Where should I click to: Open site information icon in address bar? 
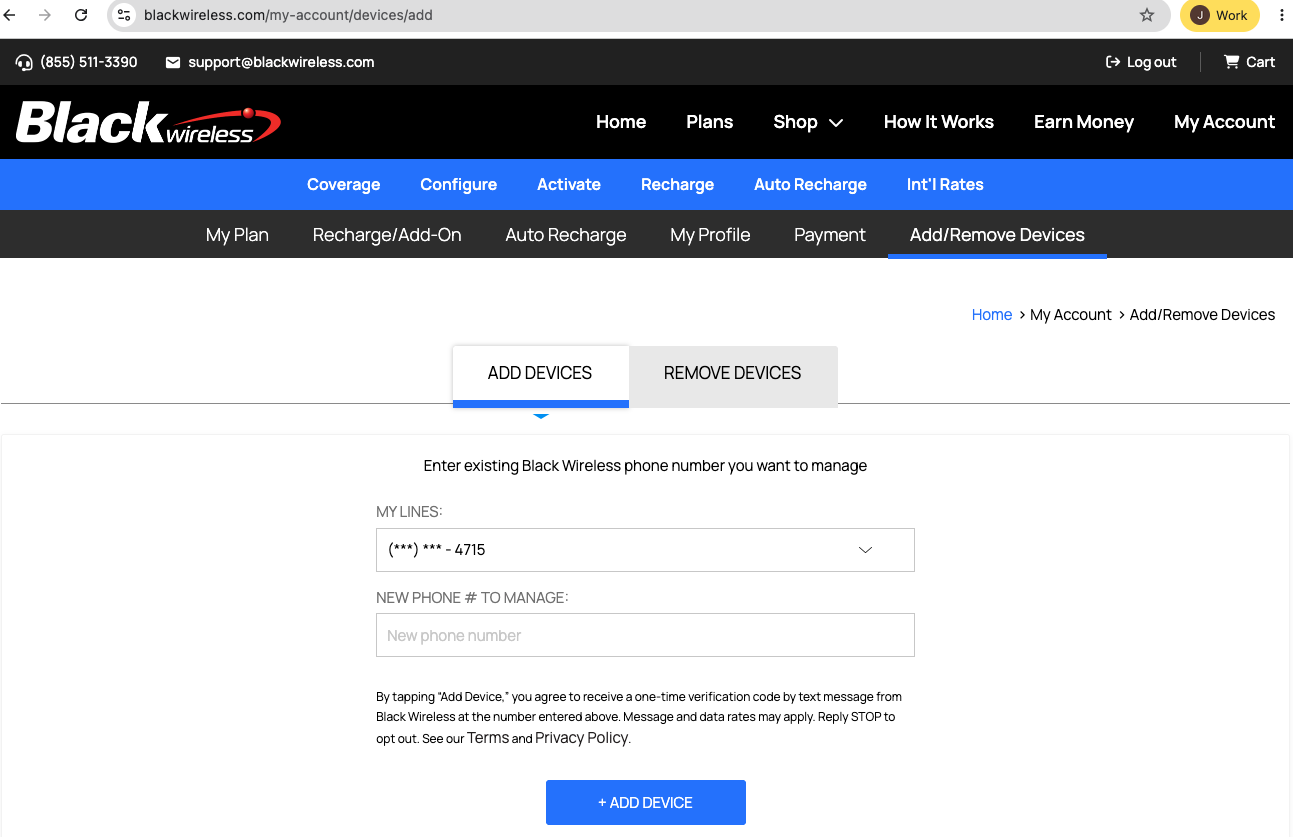coord(124,15)
